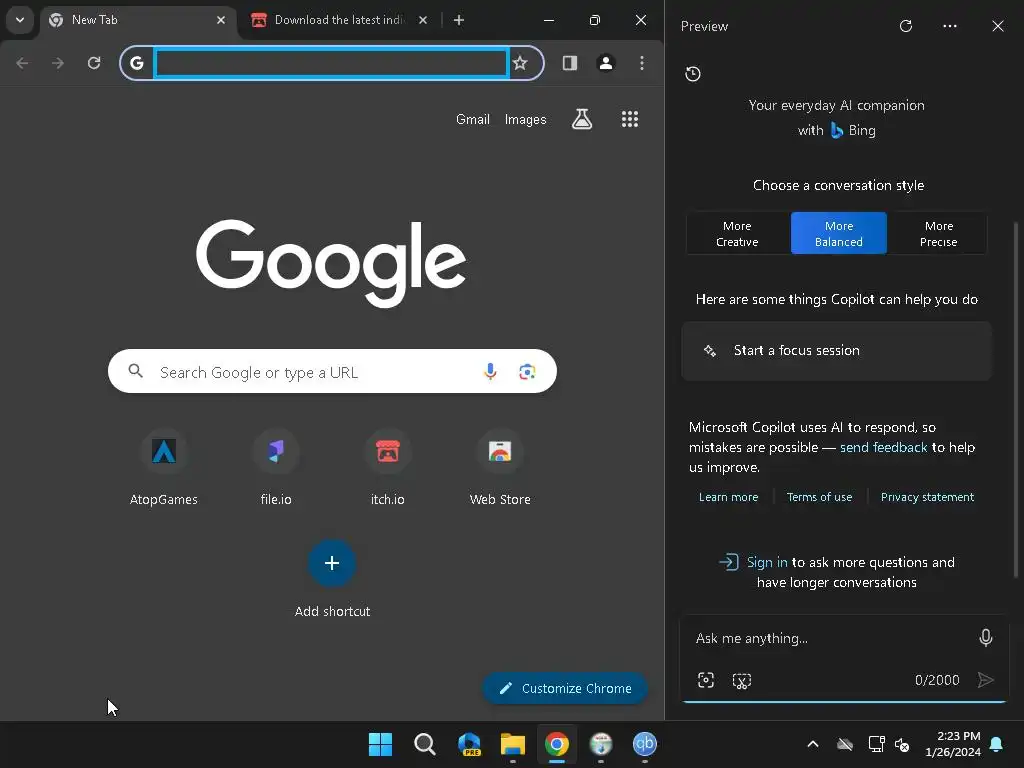
Task: Close the New Tab tab
Action: (221, 20)
